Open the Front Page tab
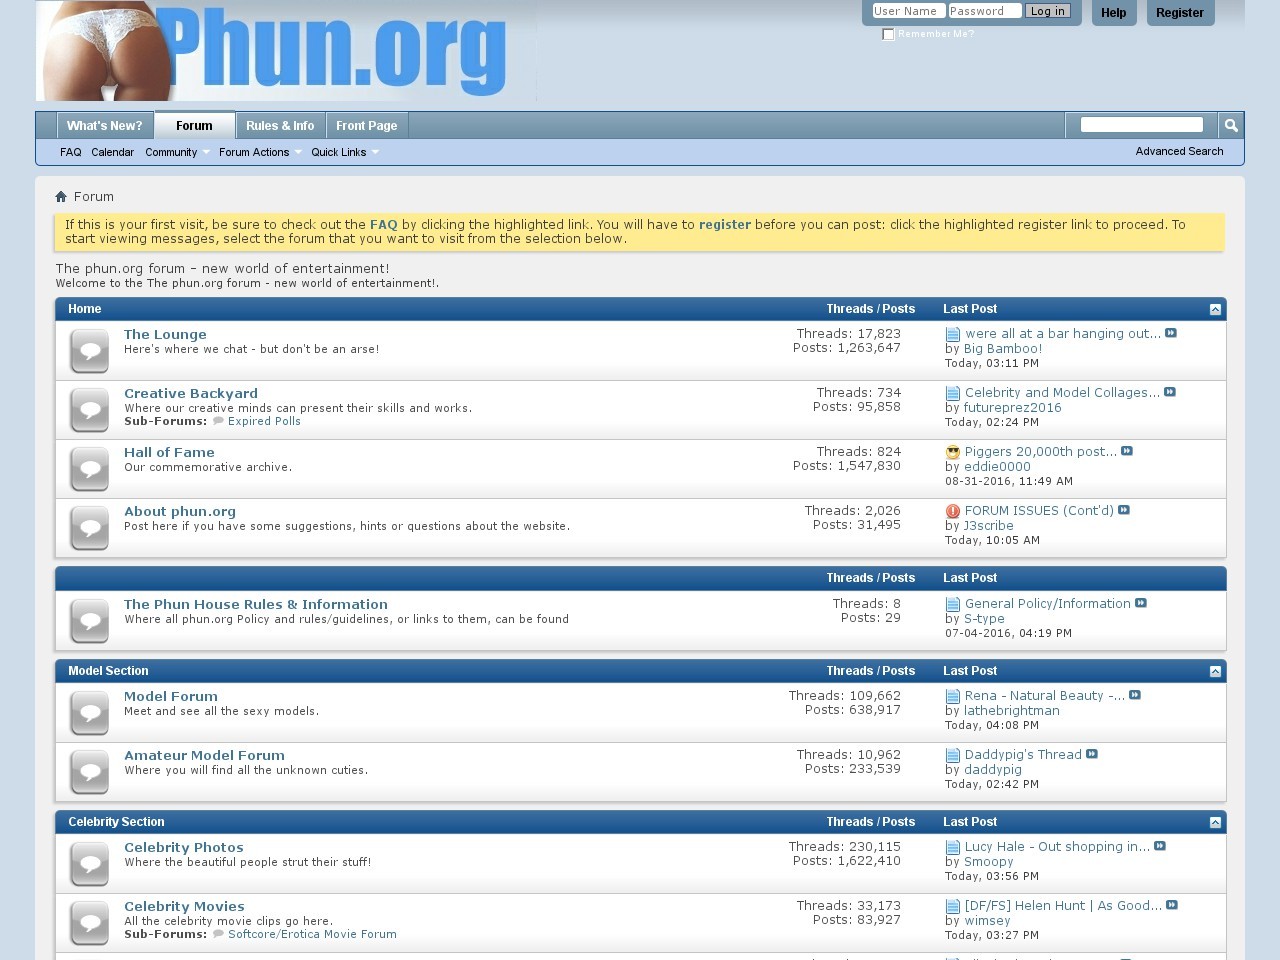The height and width of the screenshot is (960, 1280). pos(367,125)
